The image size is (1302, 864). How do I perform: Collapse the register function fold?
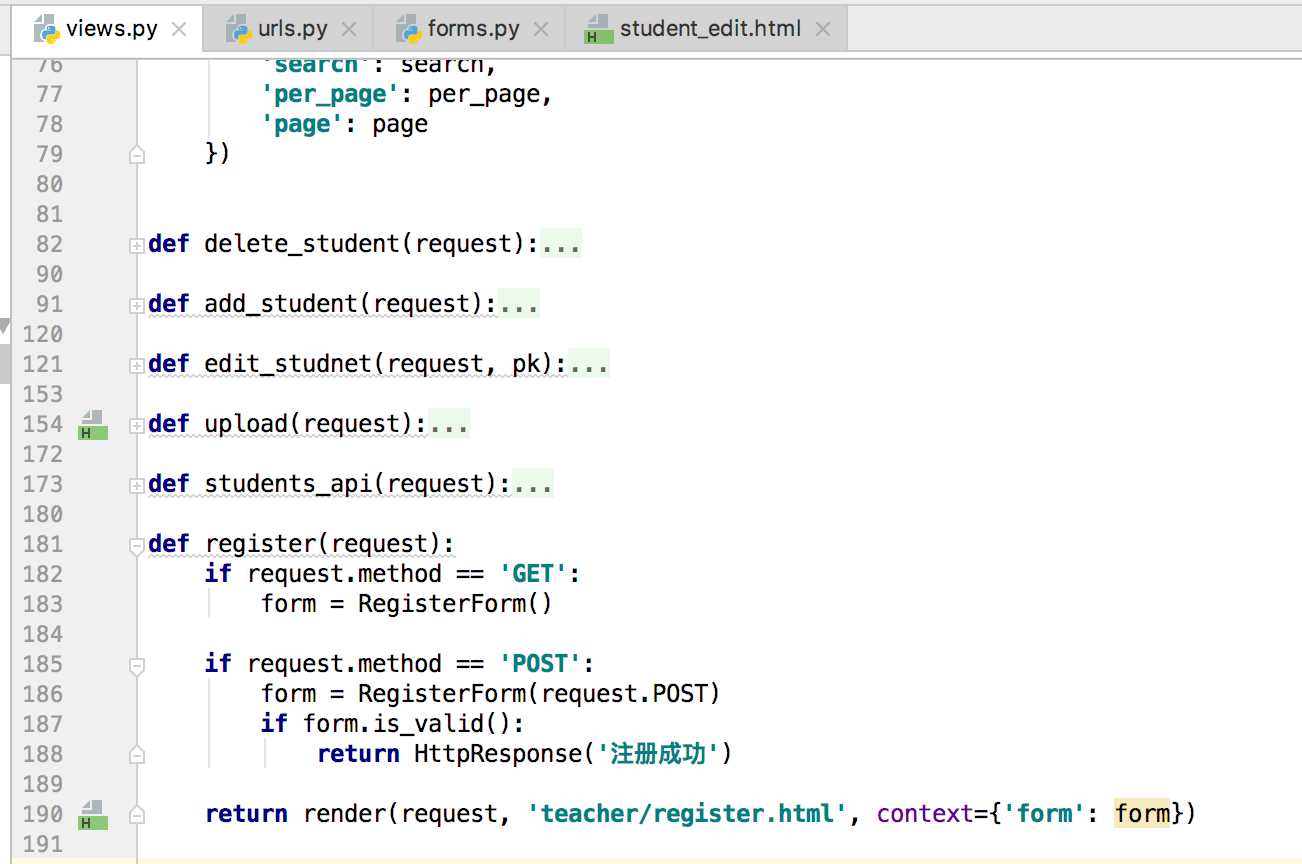click(x=137, y=545)
